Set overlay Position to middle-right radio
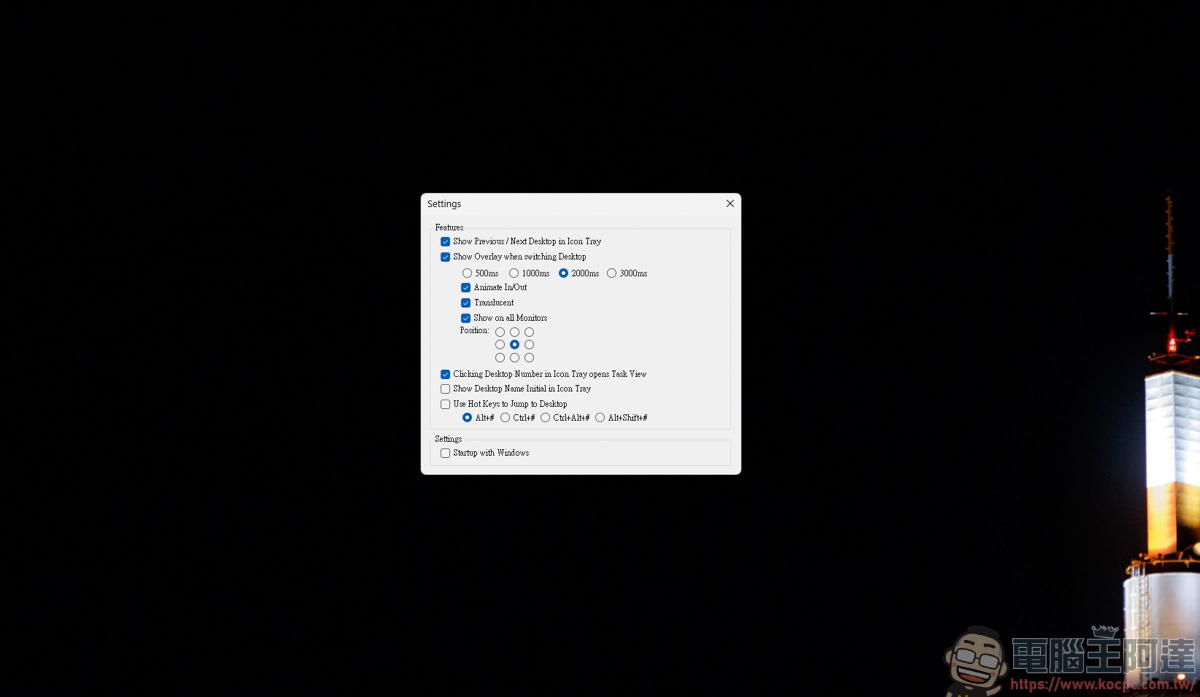Viewport: 1200px width, 697px height. point(530,345)
